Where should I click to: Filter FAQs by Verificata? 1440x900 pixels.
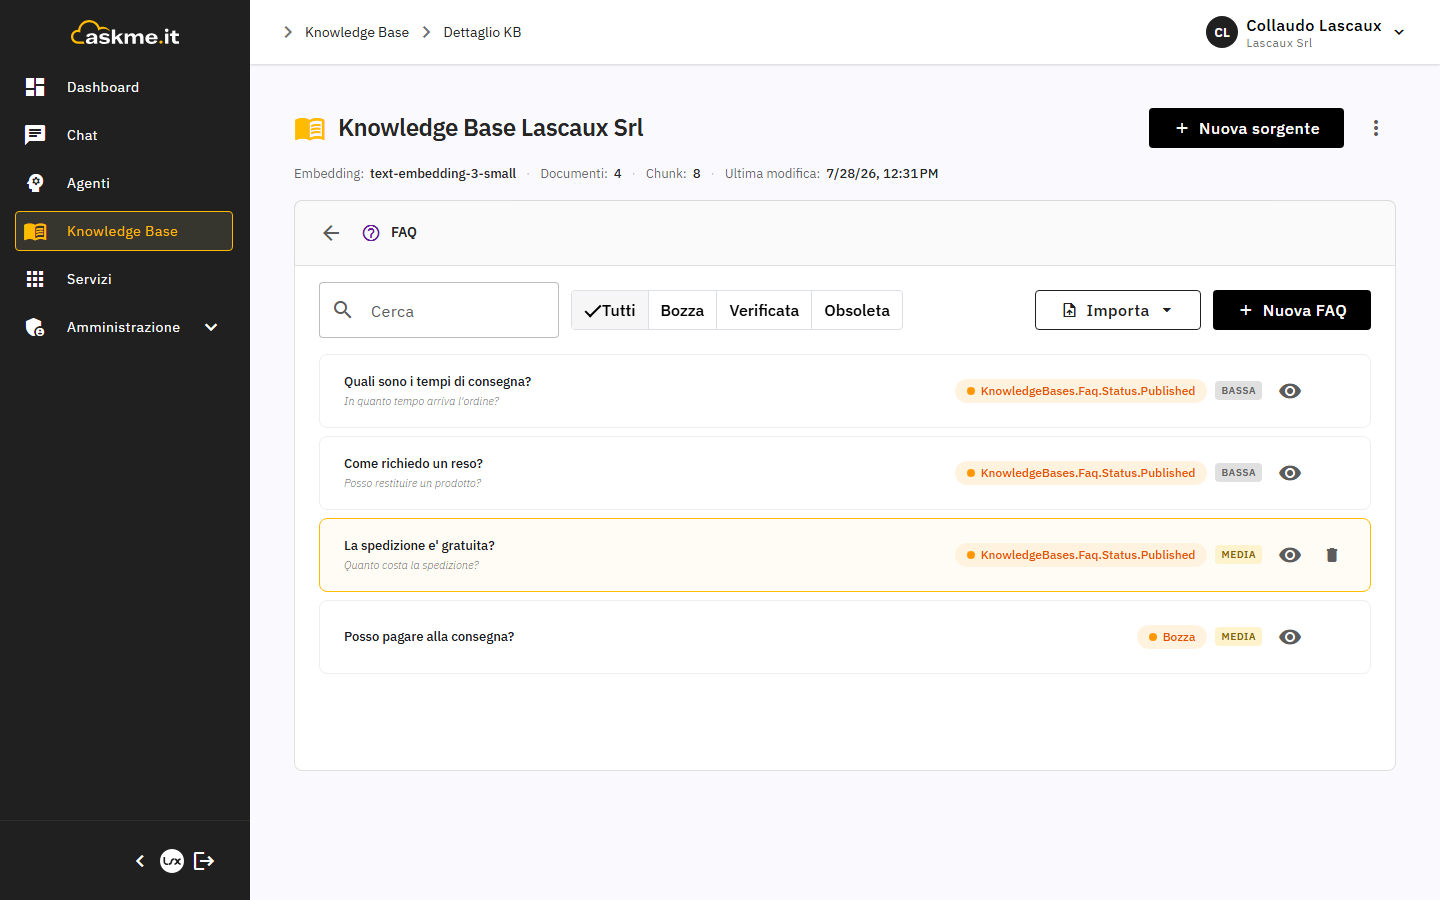coord(764,310)
